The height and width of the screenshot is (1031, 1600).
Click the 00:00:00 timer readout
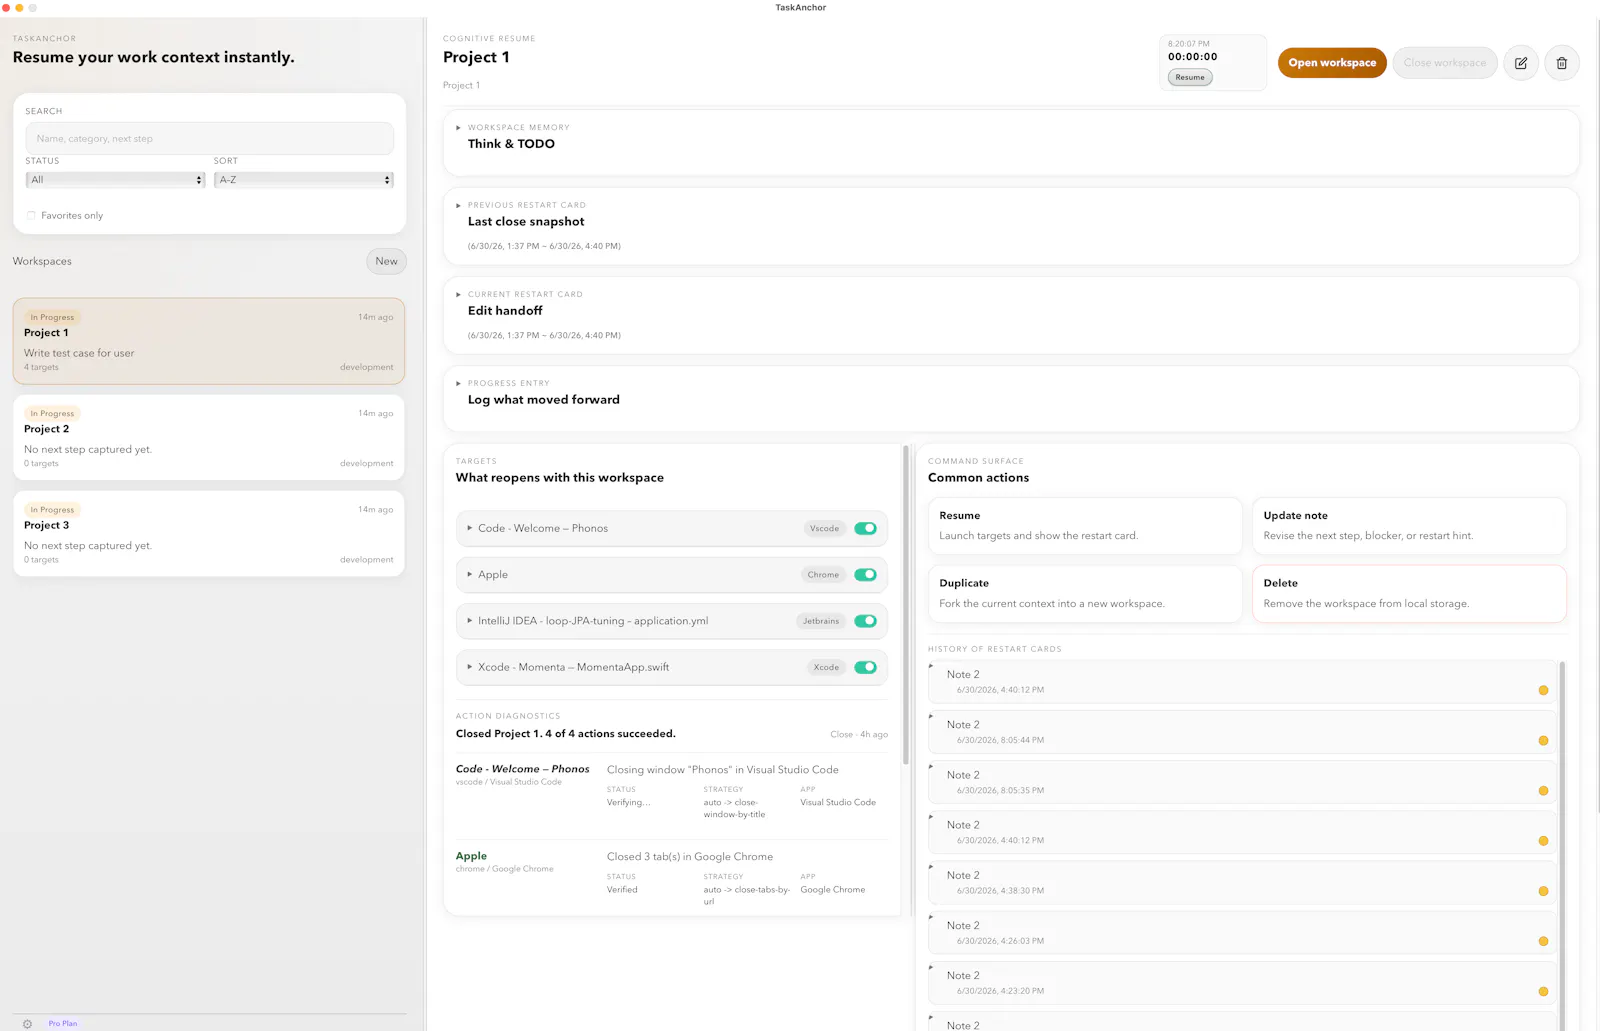[x=1193, y=57]
